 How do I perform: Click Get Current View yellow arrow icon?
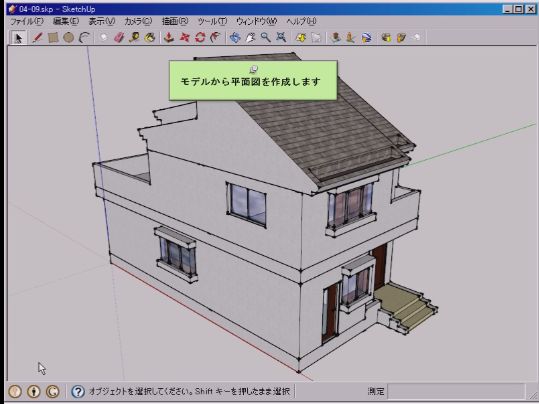pos(301,37)
